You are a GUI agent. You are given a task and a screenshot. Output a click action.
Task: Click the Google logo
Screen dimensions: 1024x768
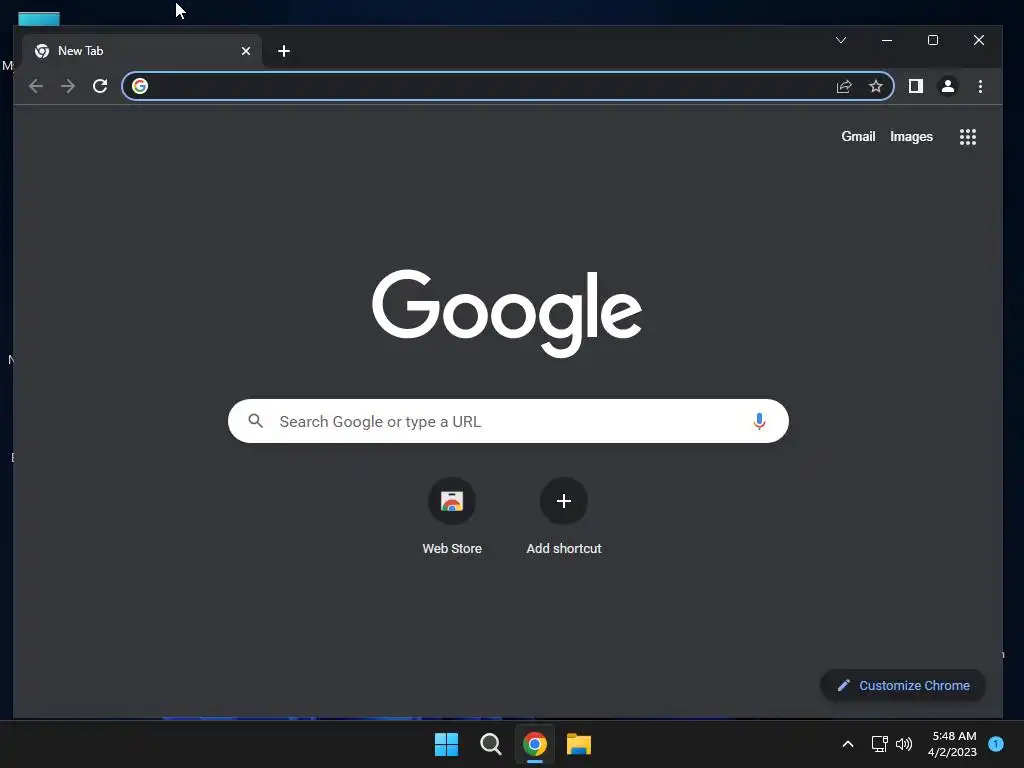507,313
